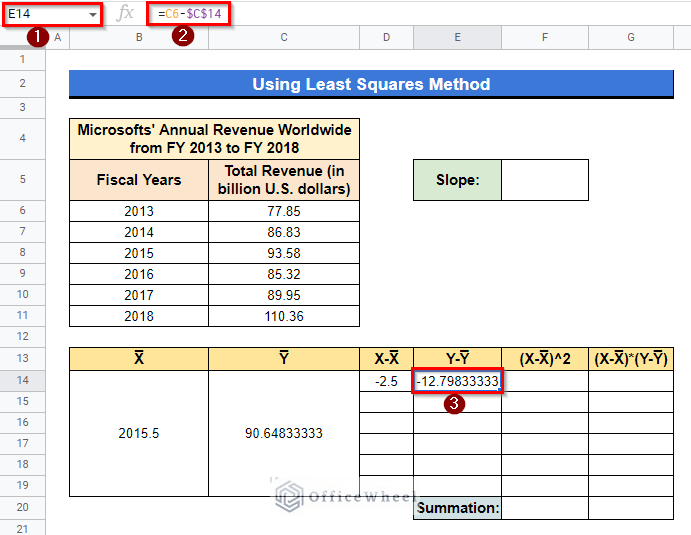The image size is (691, 535).
Task: Select row 11 header
Action: [22, 316]
